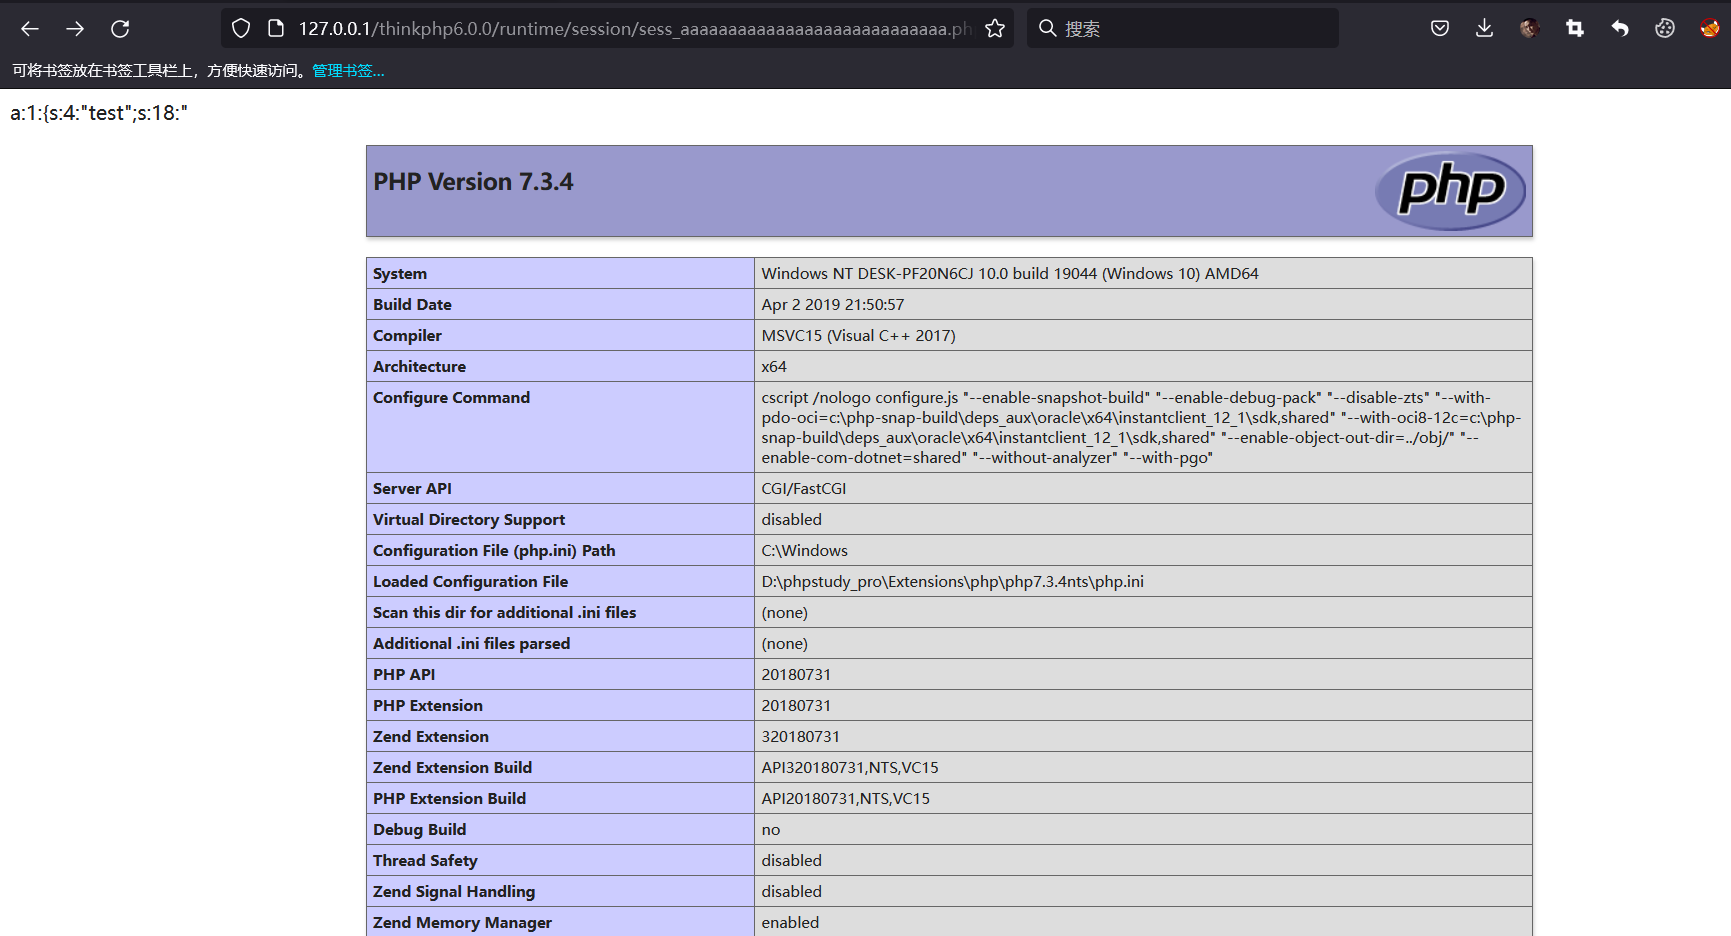Select the Debug Build value no
This screenshot has height=936, width=1731.
pos(771,830)
